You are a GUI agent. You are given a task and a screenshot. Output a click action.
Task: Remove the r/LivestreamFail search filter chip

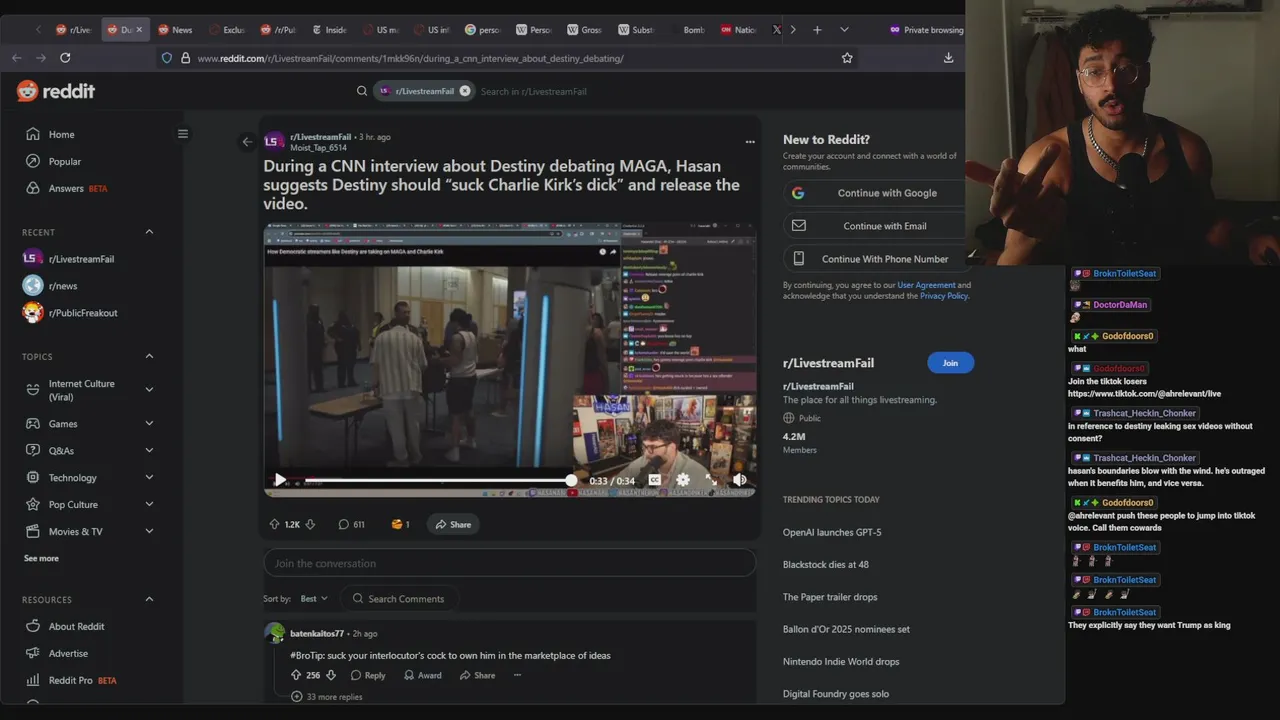pos(465,91)
